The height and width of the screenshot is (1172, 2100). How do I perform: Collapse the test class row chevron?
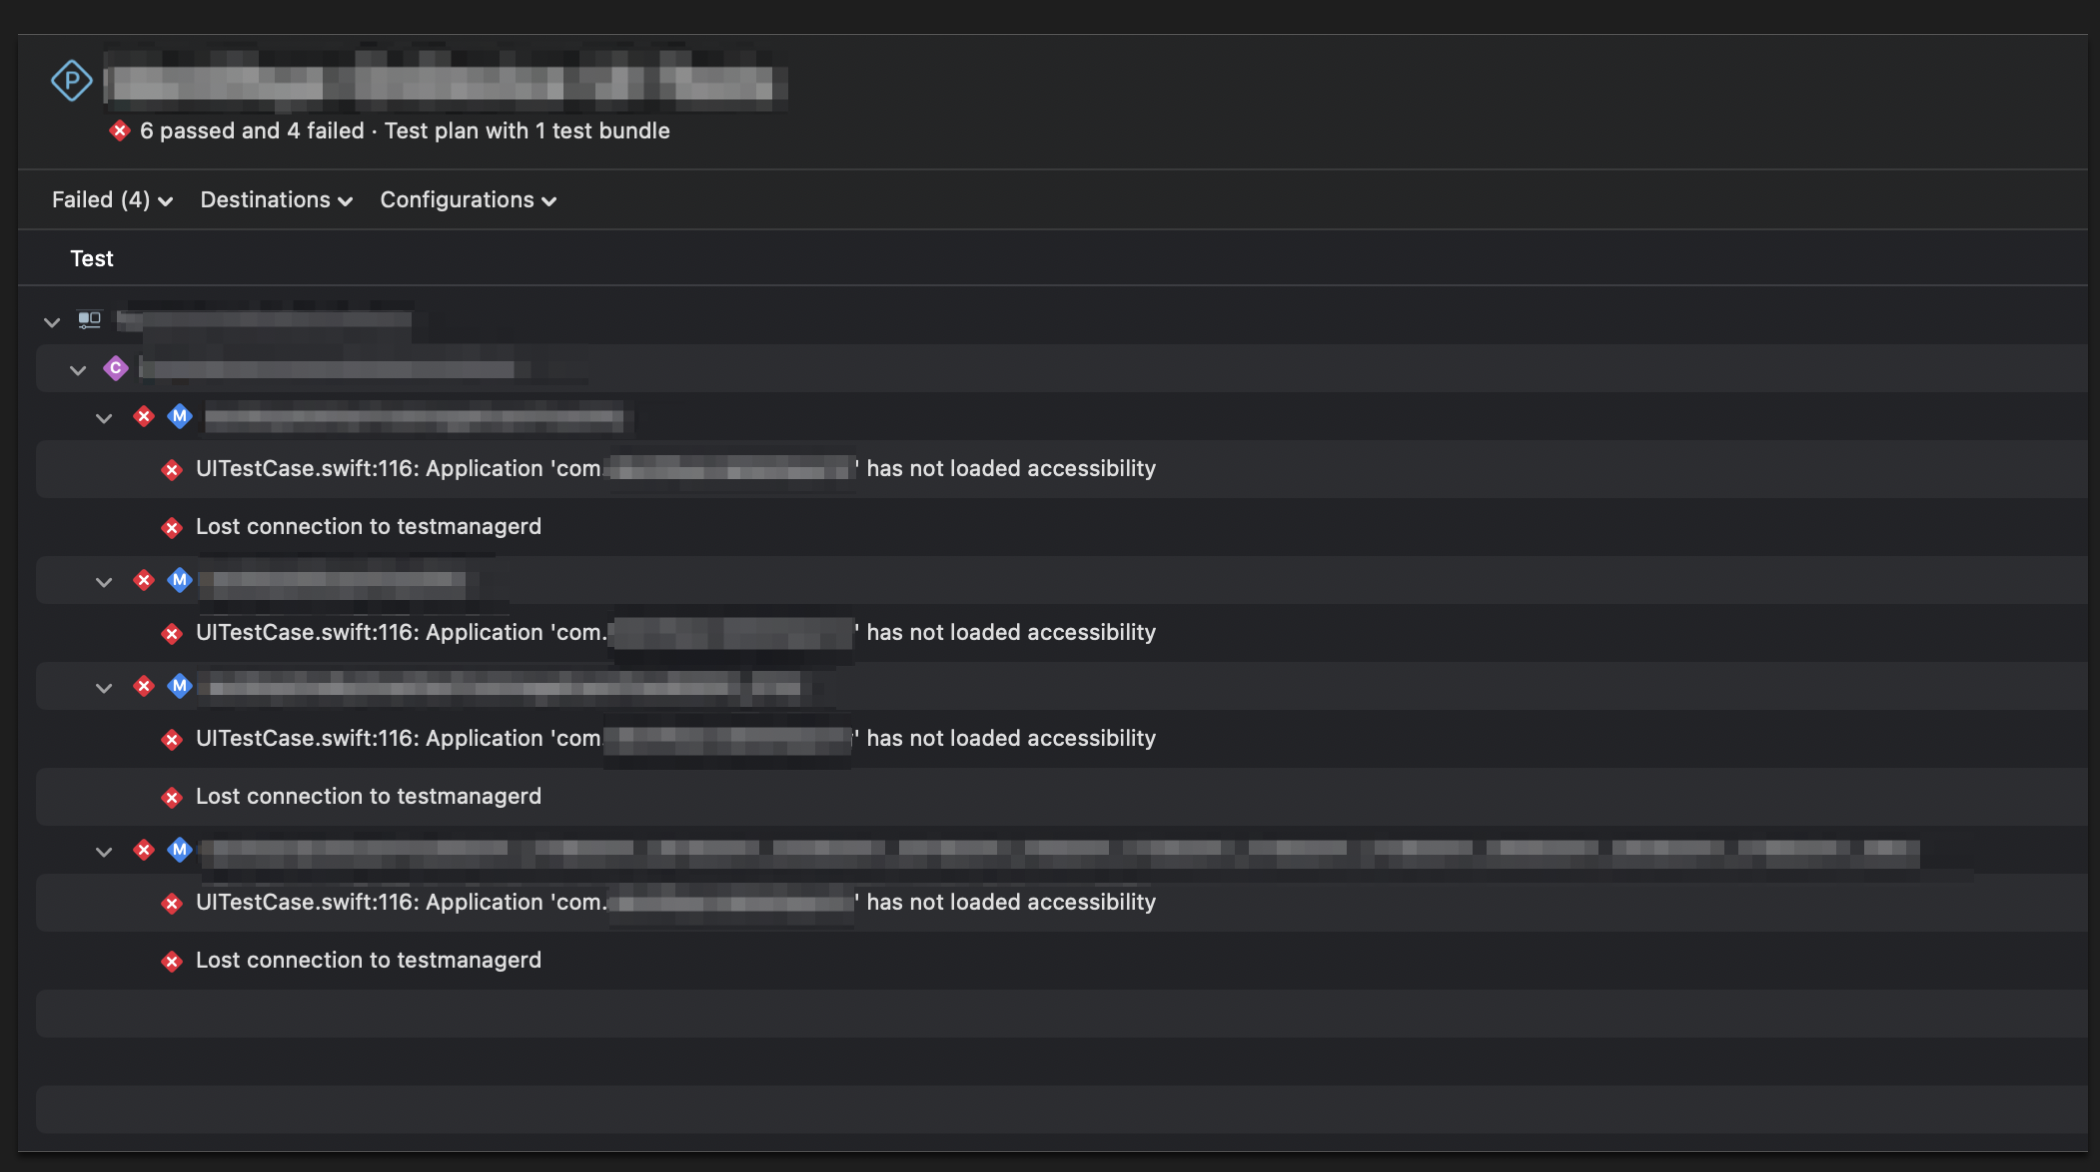pyautogui.click(x=78, y=369)
